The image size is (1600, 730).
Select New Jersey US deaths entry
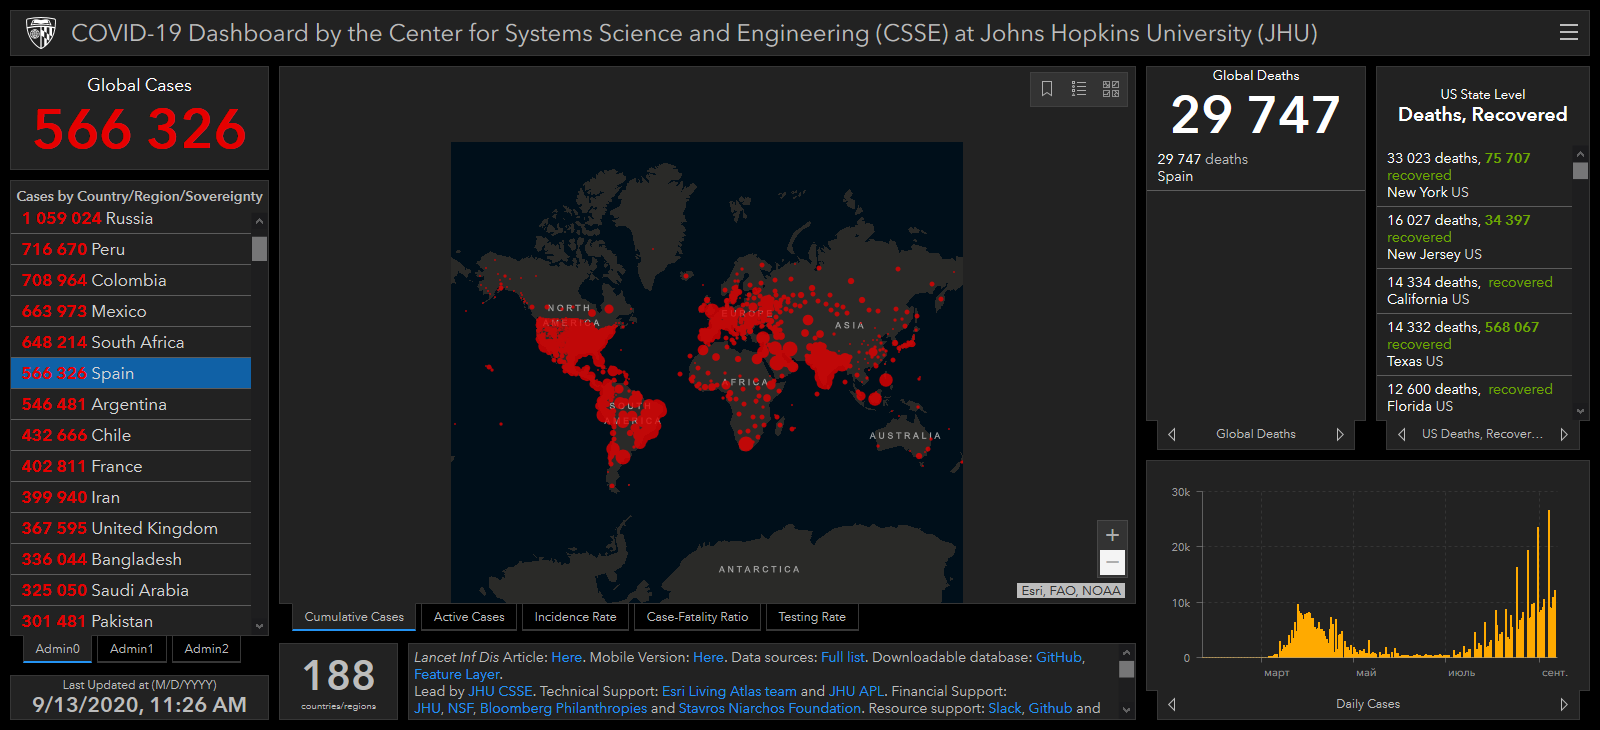pos(1475,237)
